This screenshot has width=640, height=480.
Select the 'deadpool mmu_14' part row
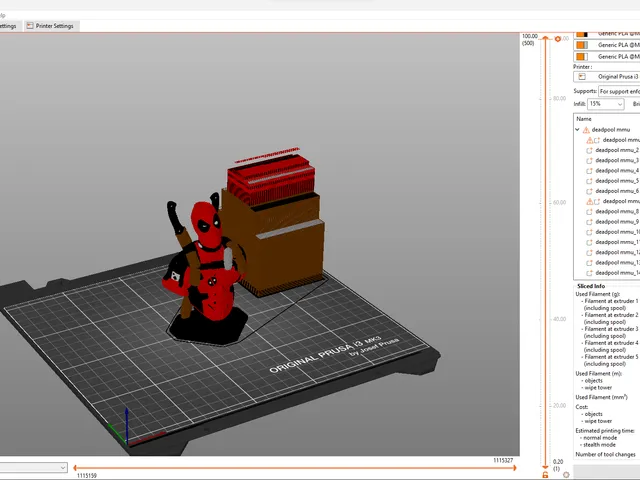tap(607, 273)
